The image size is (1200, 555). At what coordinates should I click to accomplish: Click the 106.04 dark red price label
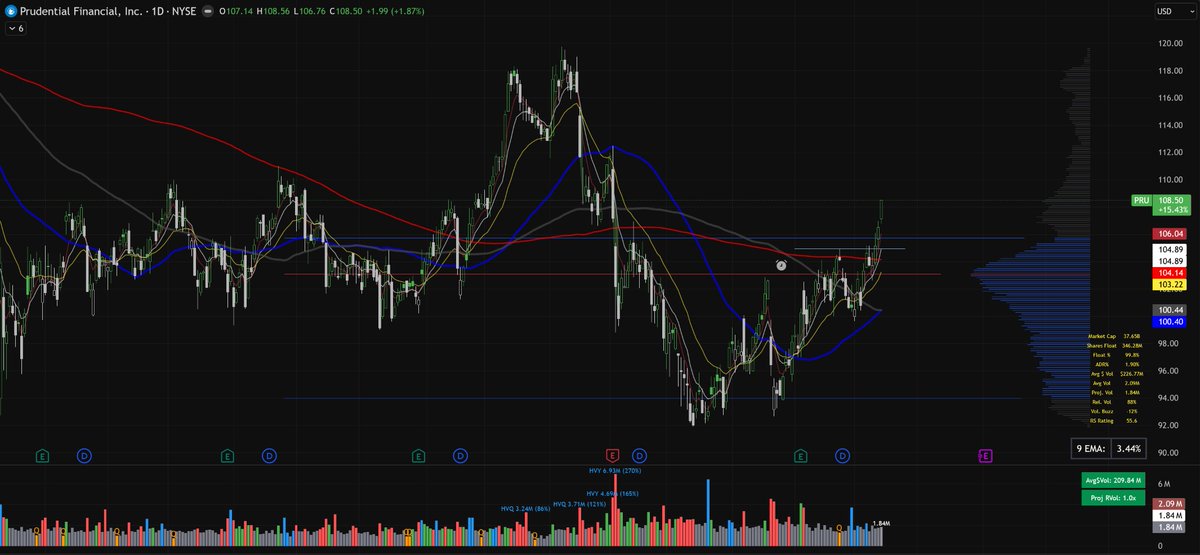click(x=1169, y=233)
